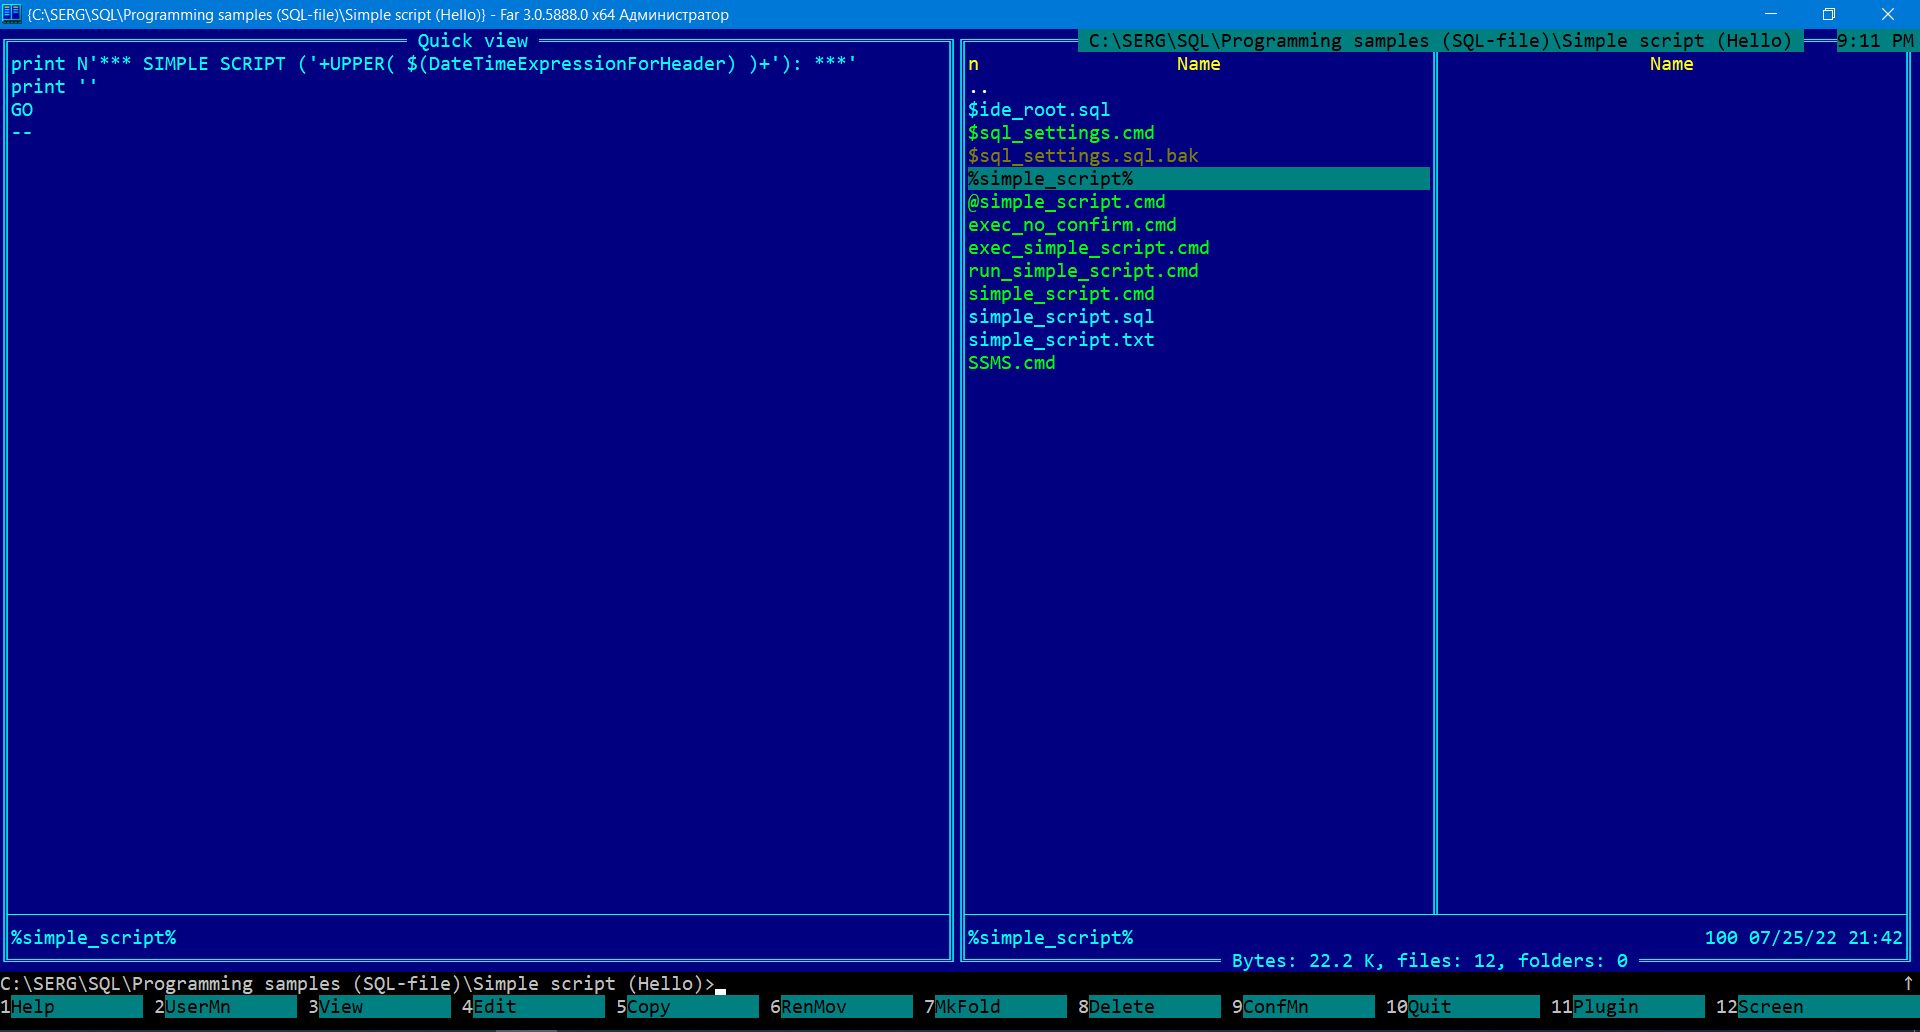Click the right panel path title
Screen dimensions: 1920x1032
(1440, 41)
